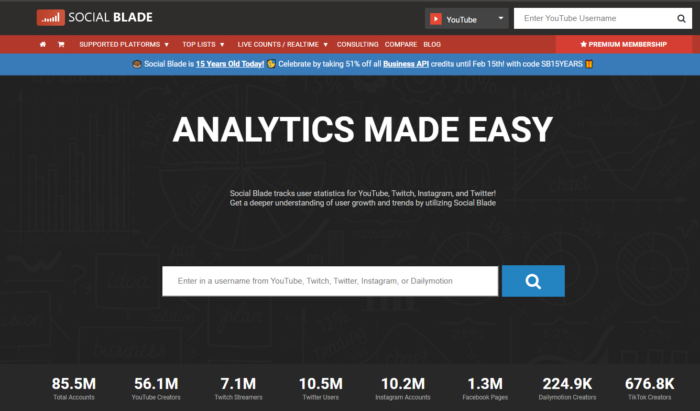
Task: Click the Premium Membership button
Action: pos(623,44)
